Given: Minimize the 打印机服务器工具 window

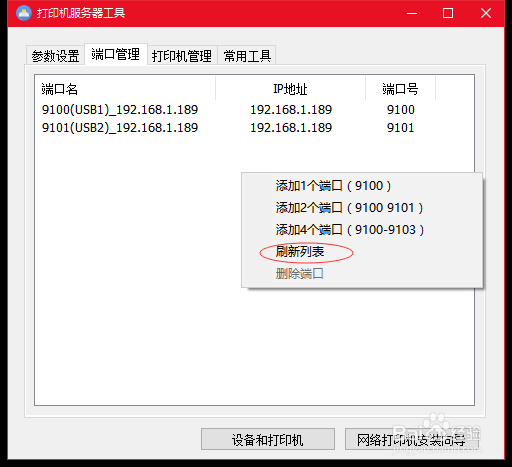Looking at the screenshot, I should 412,13.
